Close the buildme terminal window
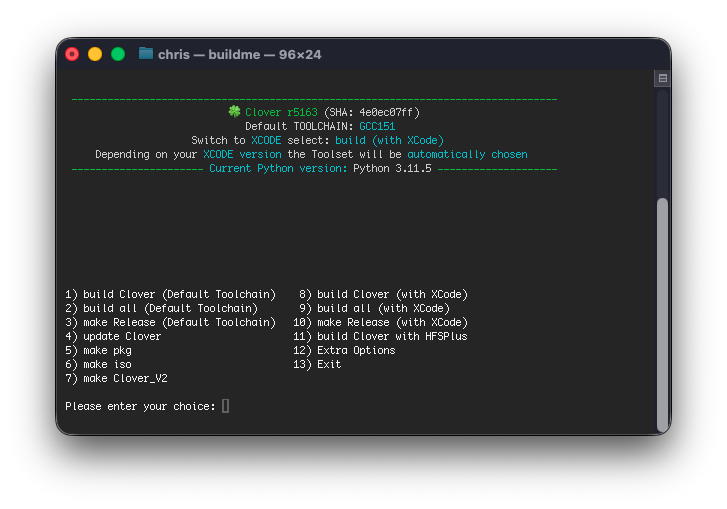The image size is (727, 509). 72,54
